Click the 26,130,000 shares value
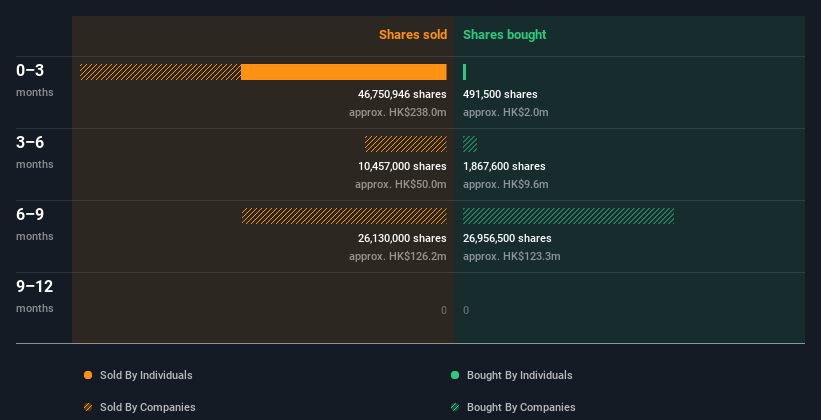The height and width of the screenshot is (420, 821). [x=402, y=238]
